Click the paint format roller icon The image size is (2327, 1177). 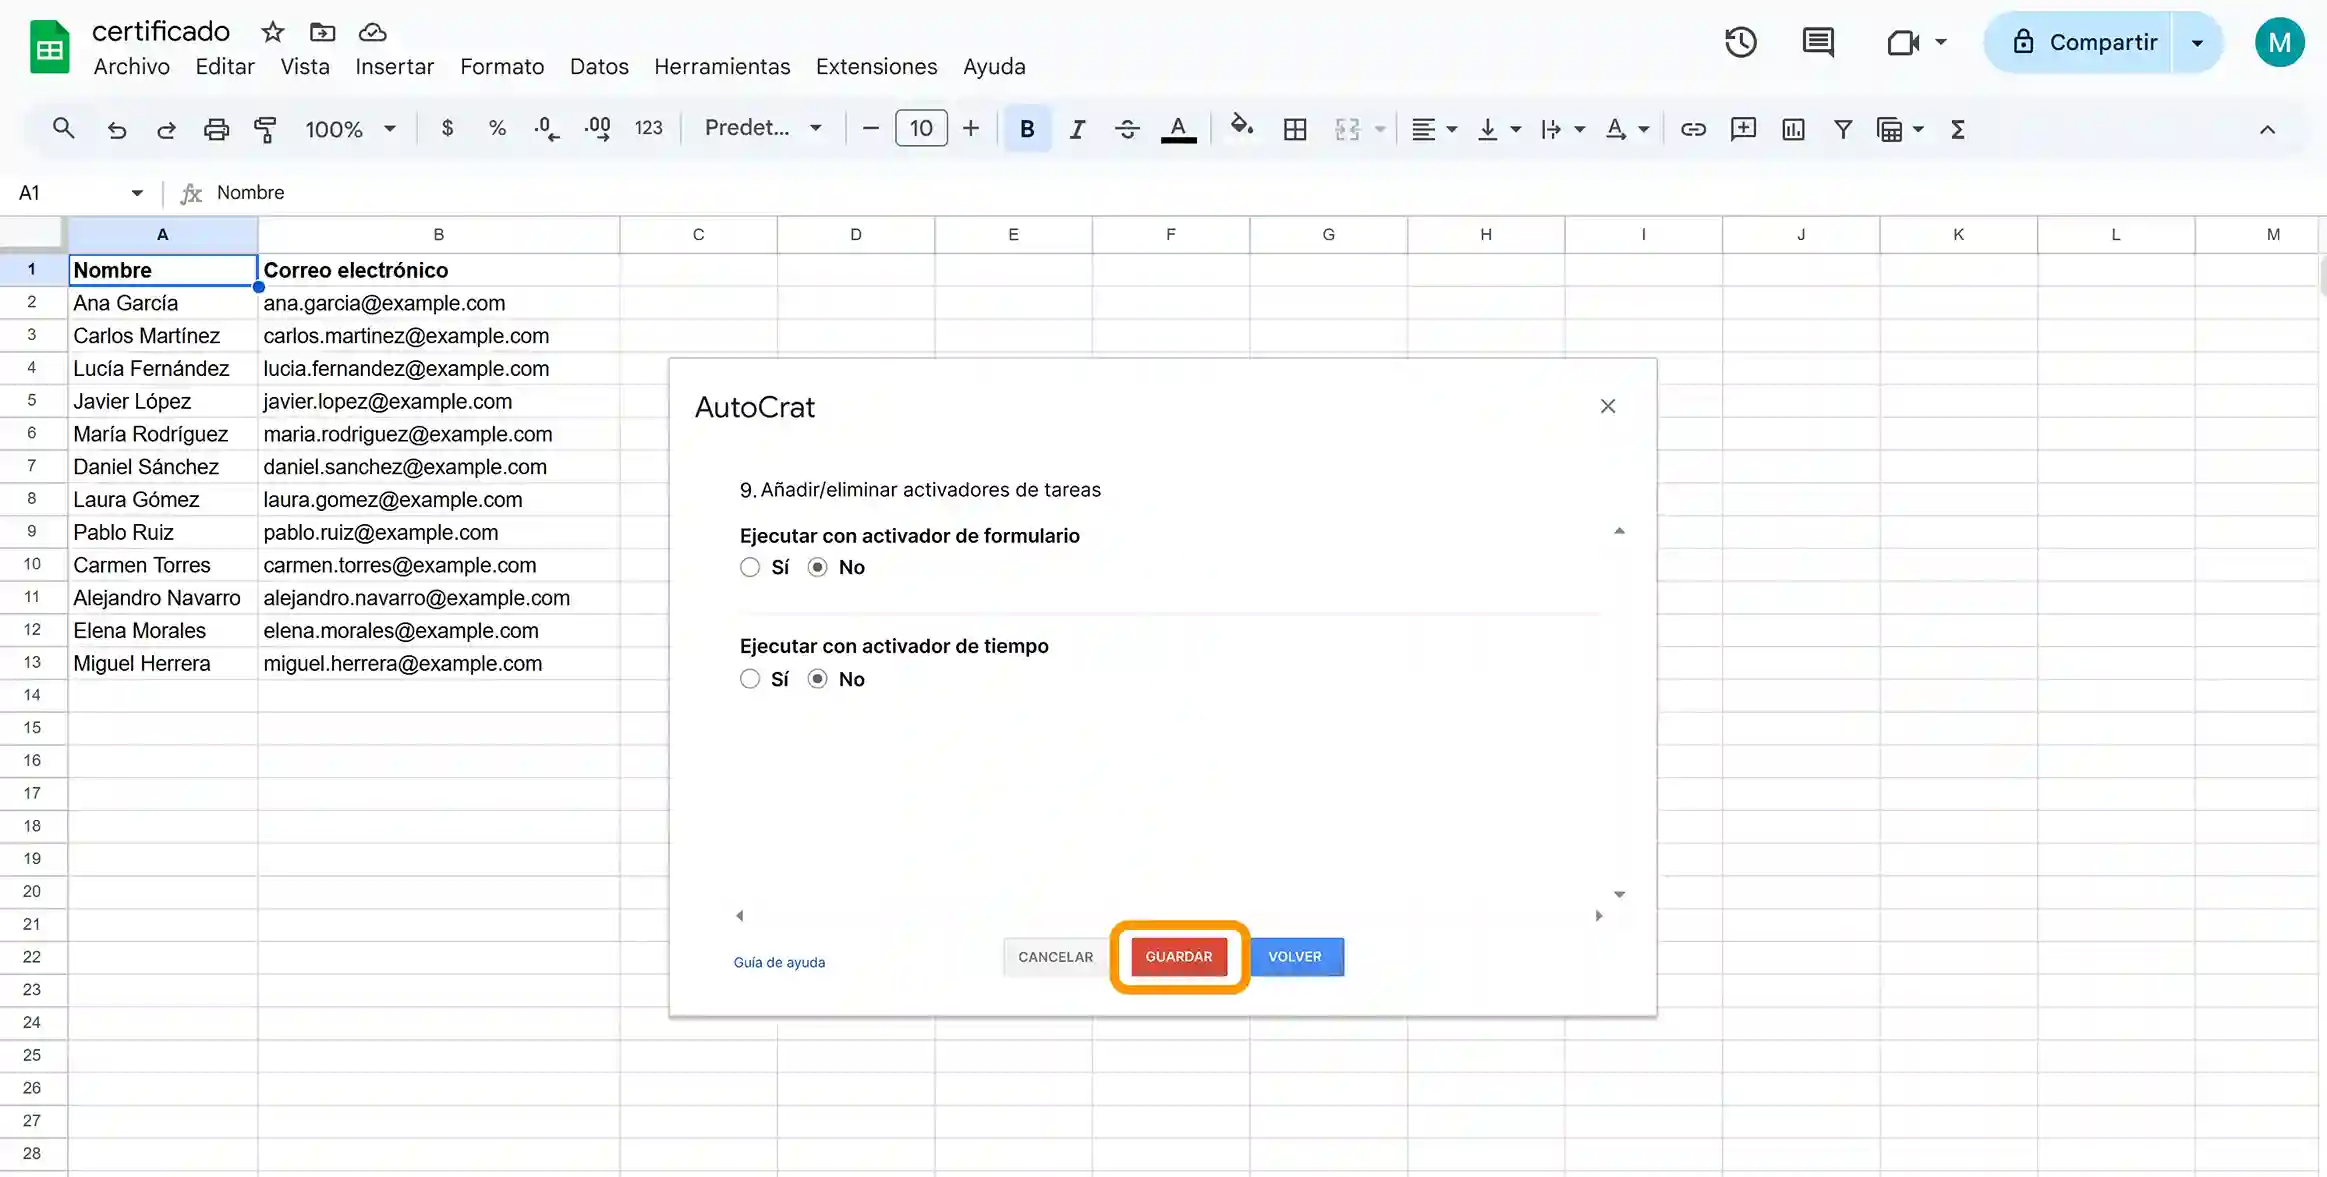(x=265, y=129)
